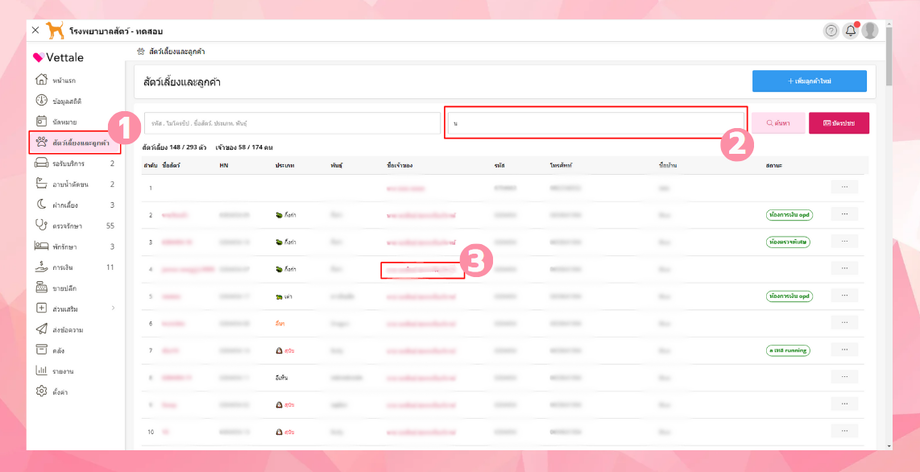Open the help question mark icon

831,31
